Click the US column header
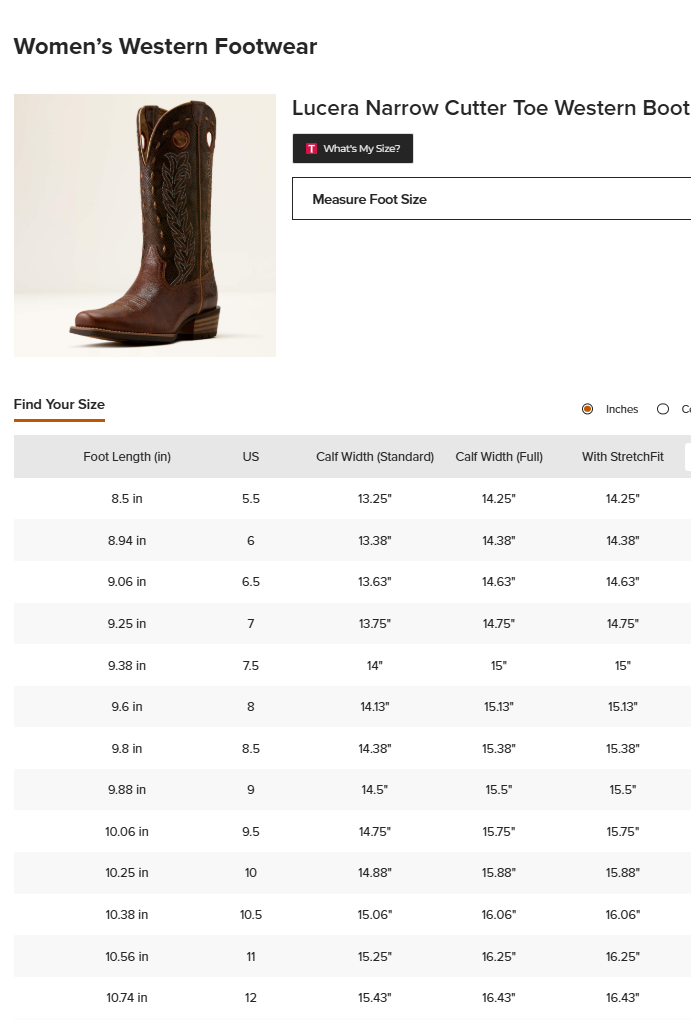The image size is (691, 1020). pos(251,457)
